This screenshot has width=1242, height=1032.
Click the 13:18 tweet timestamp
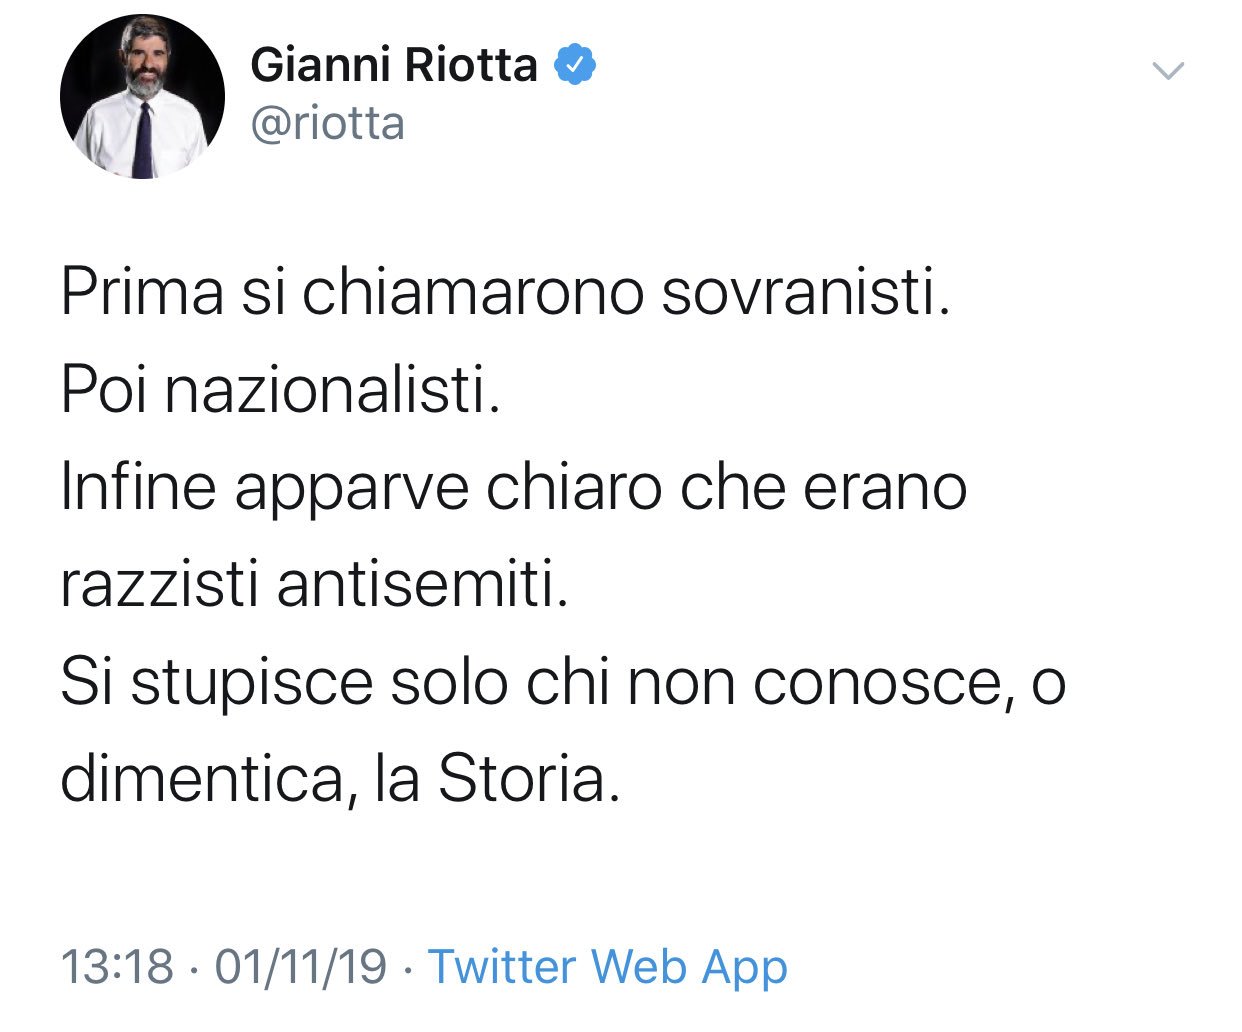click(x=117, y=967)
